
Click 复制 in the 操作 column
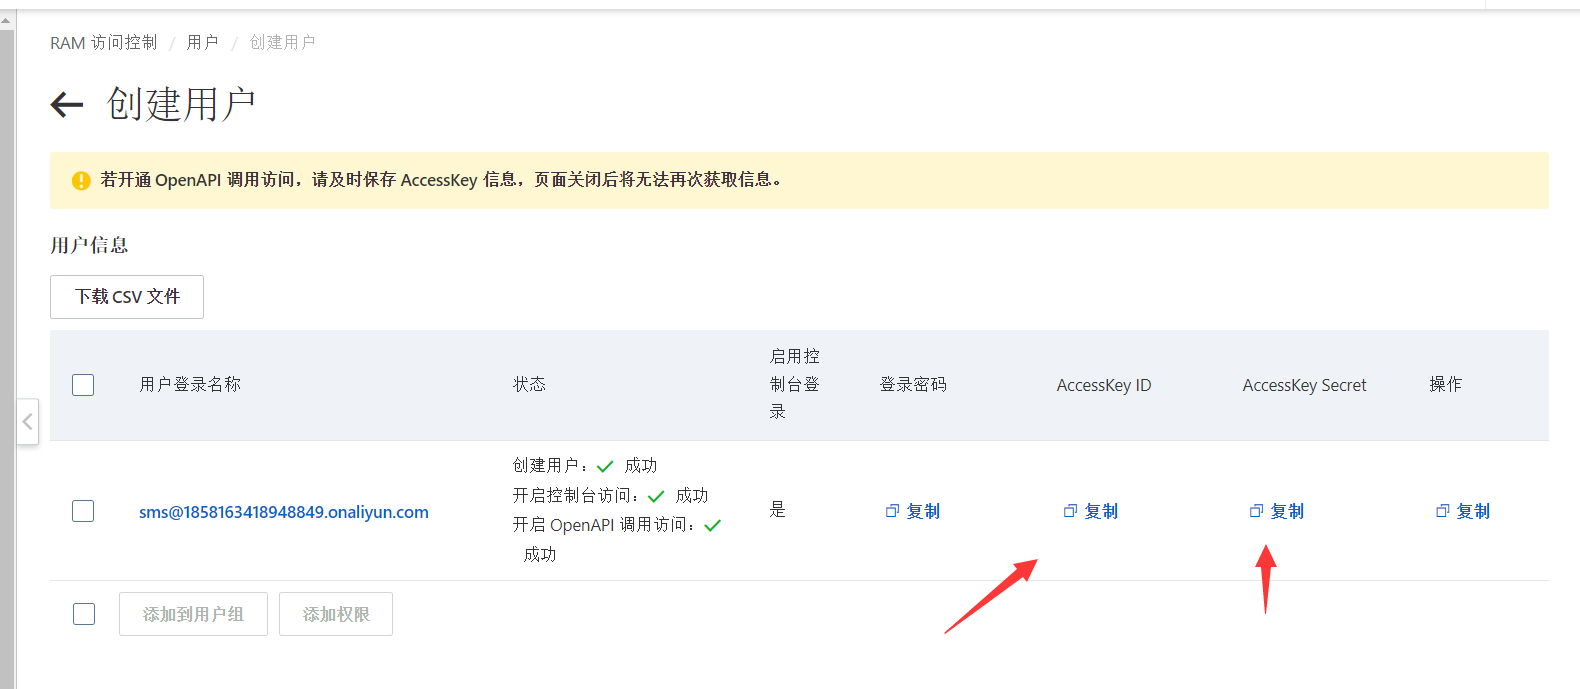tap(1463, 511)
